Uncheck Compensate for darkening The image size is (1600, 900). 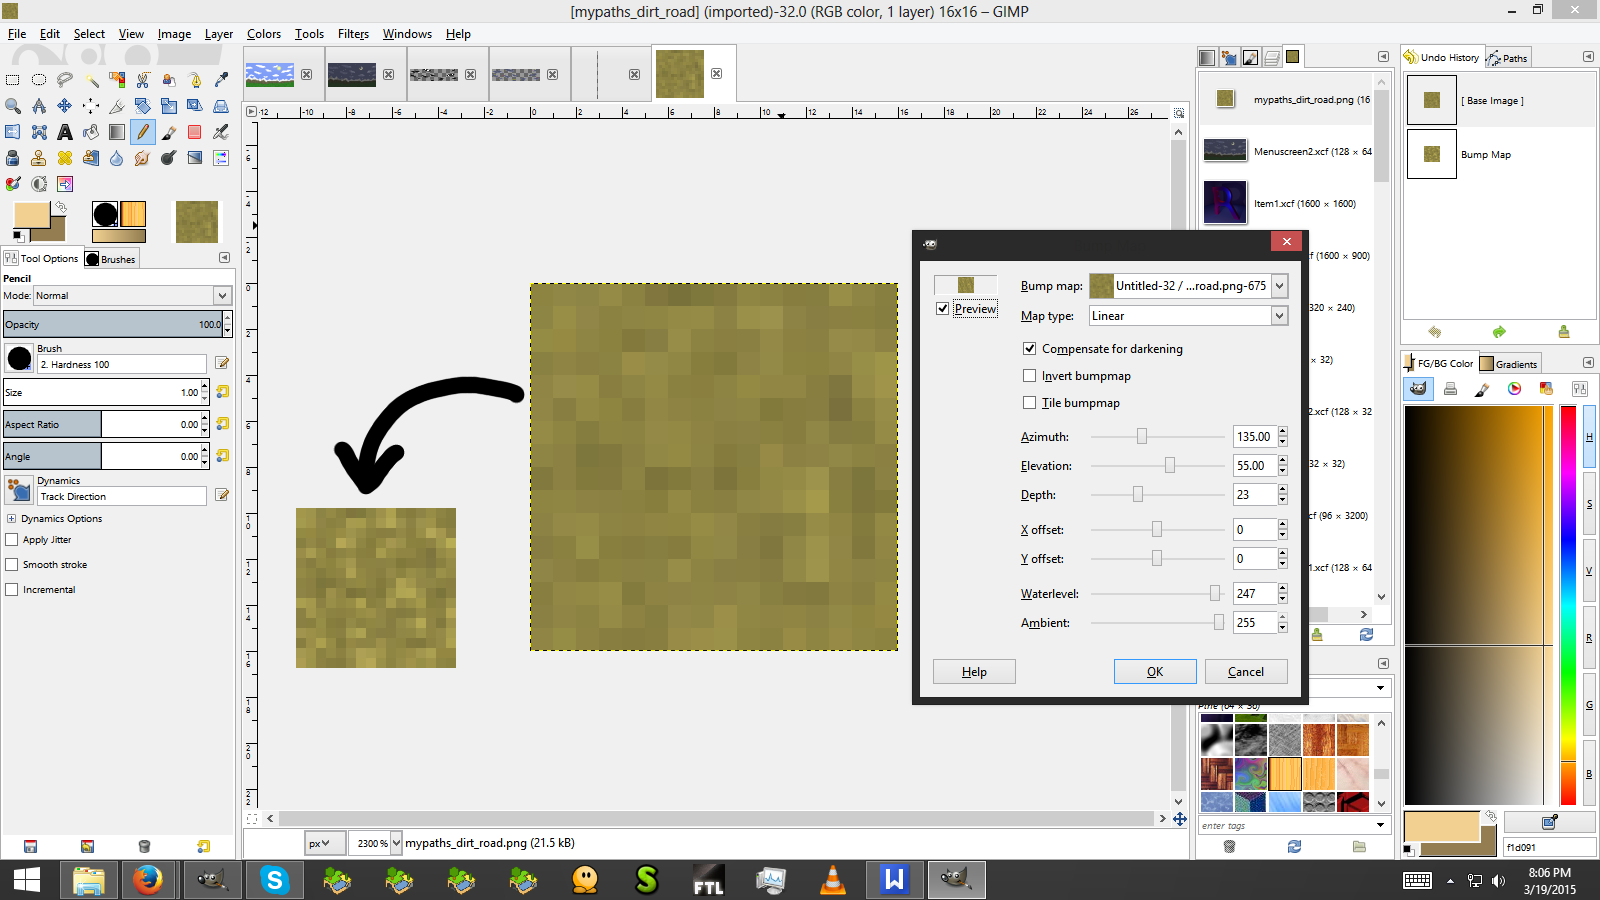(x=1029, y=349)
